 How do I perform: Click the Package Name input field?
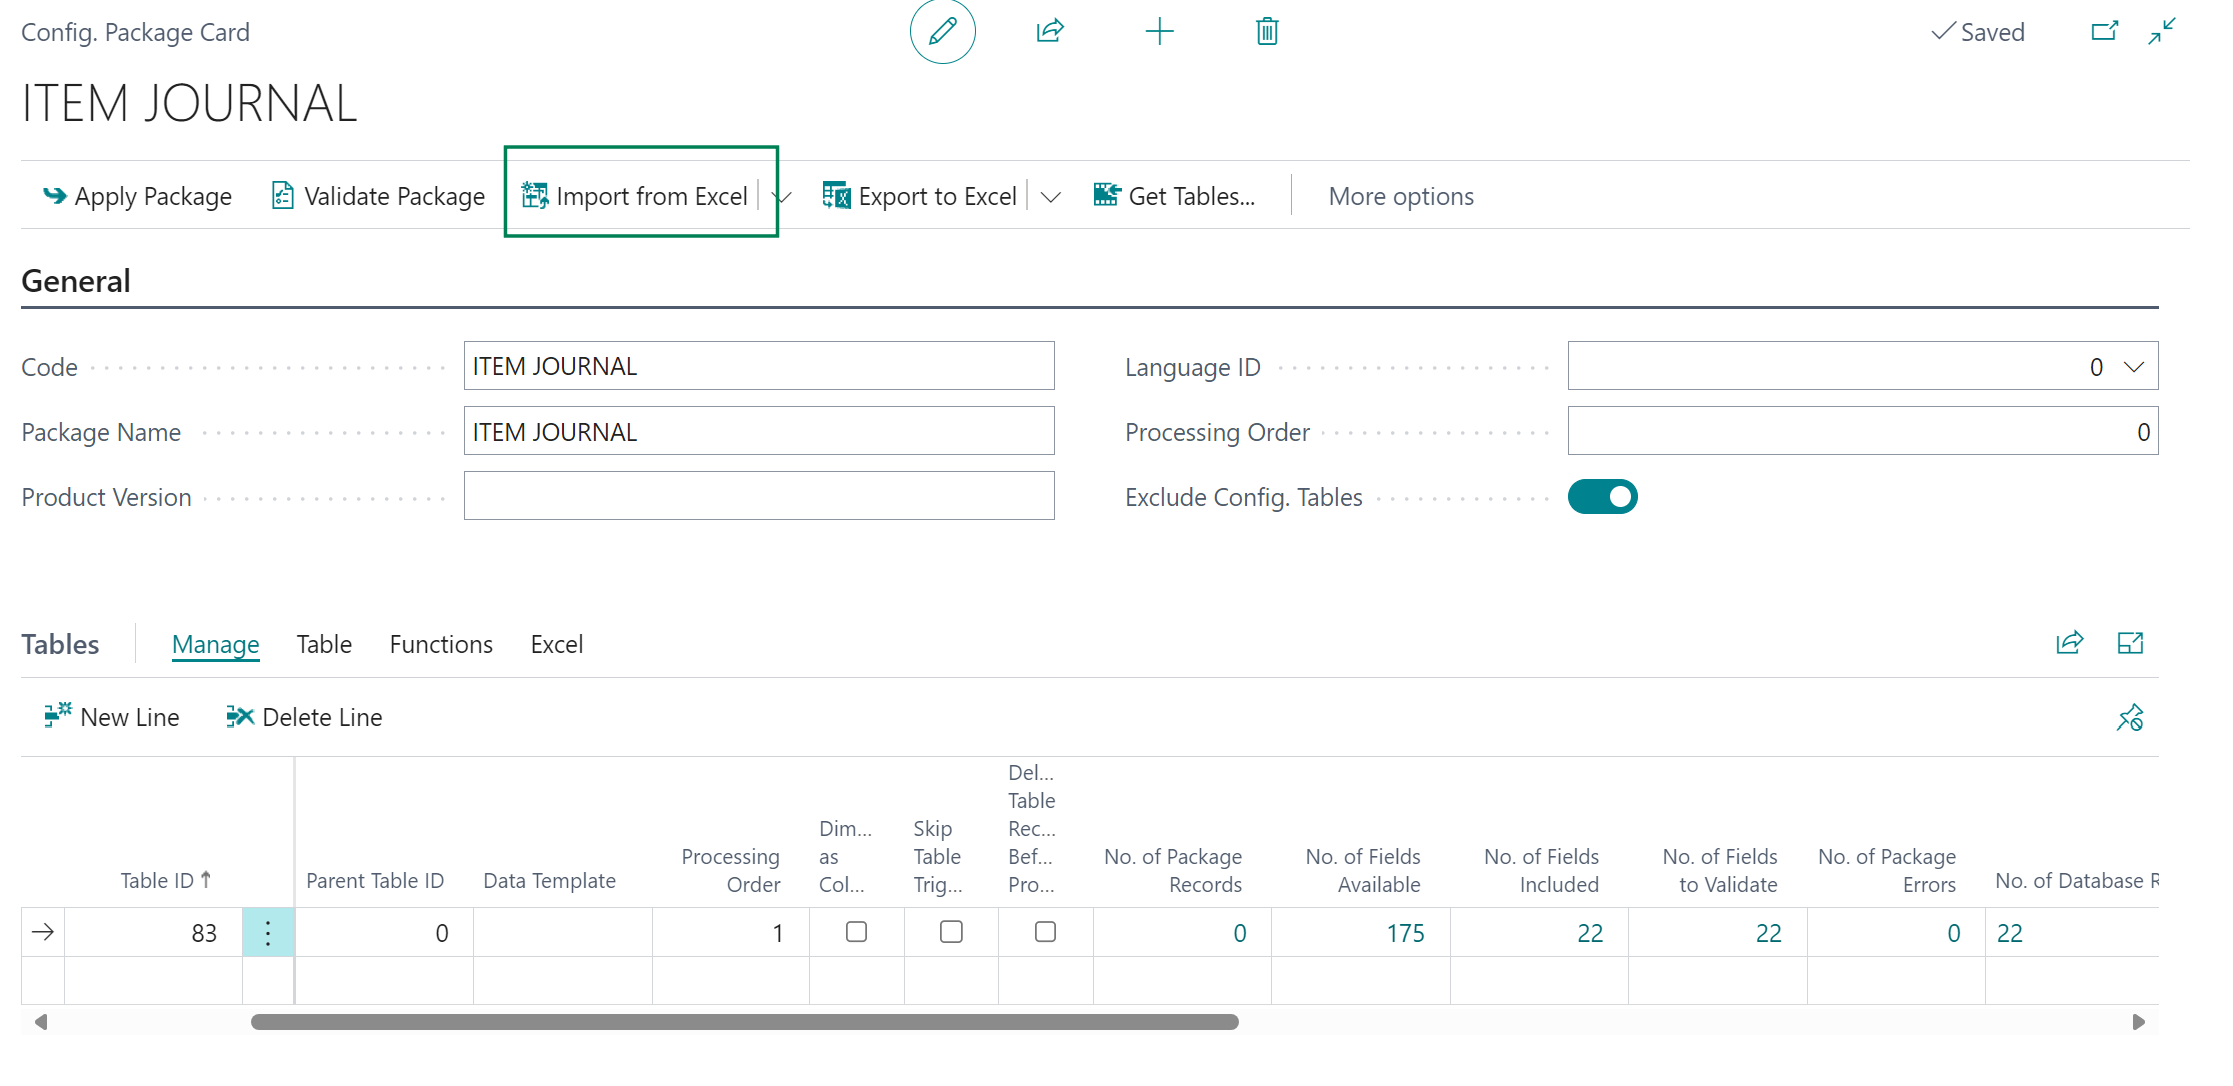759,431
